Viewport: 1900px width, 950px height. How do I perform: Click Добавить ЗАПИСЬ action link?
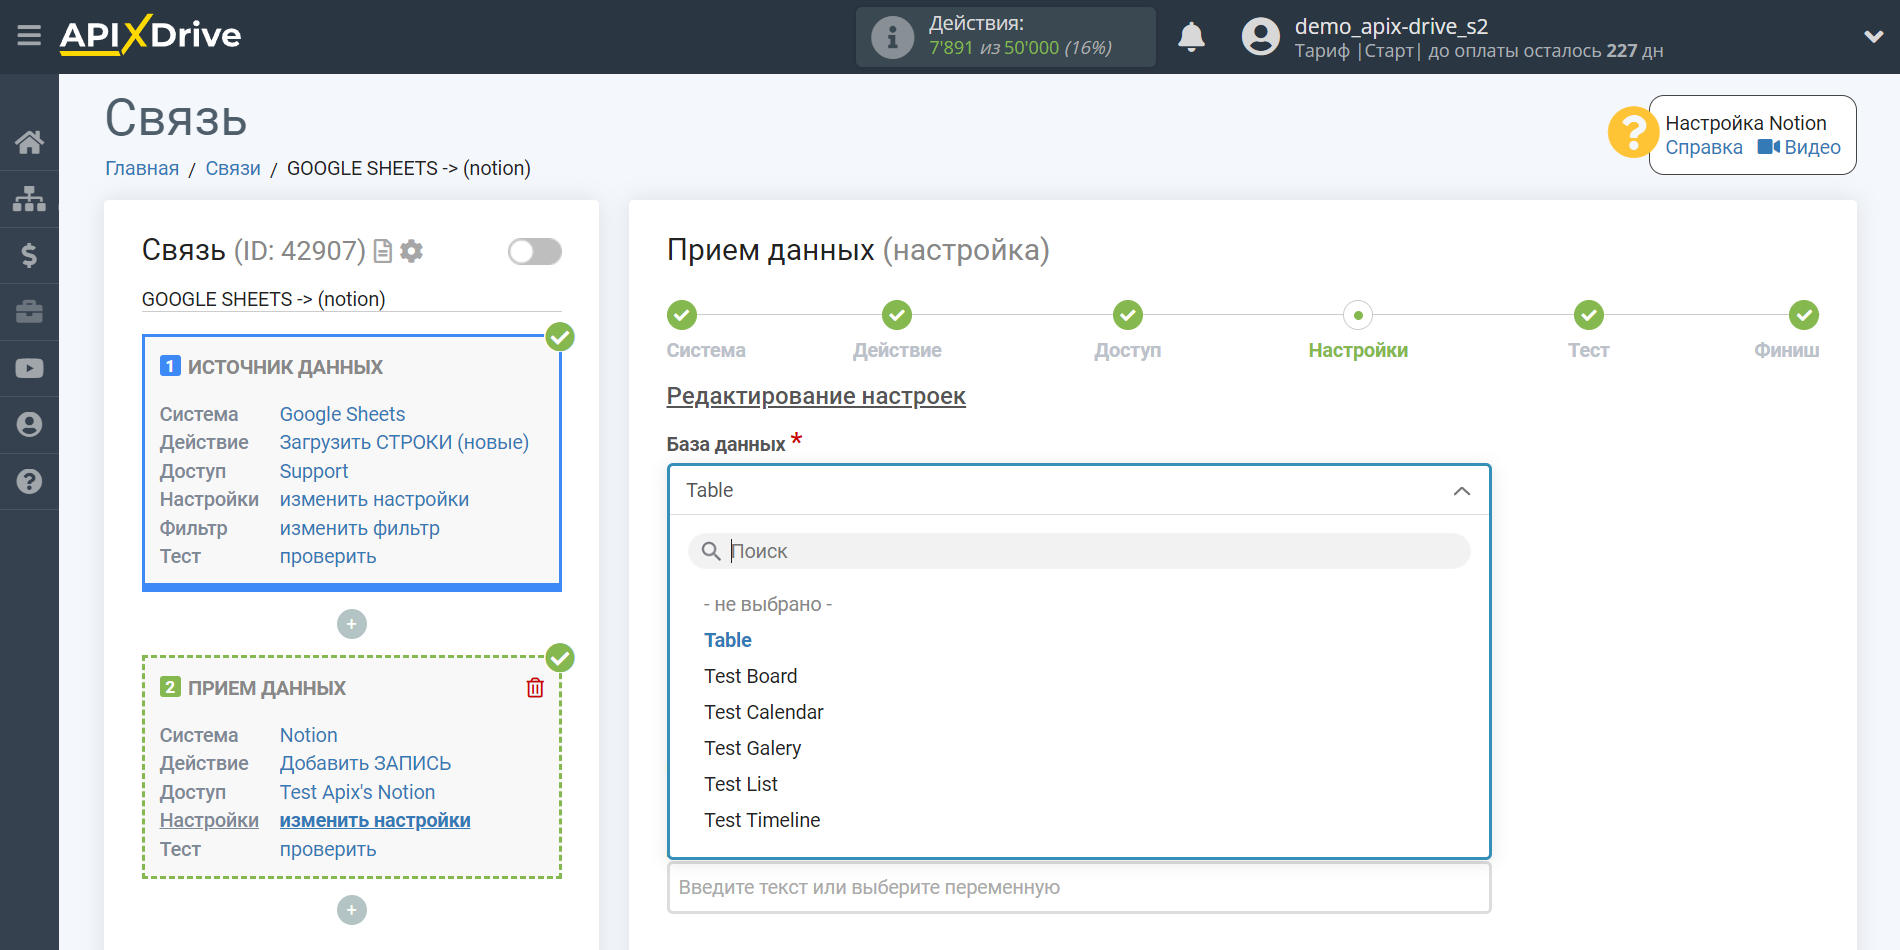[365, 763]
